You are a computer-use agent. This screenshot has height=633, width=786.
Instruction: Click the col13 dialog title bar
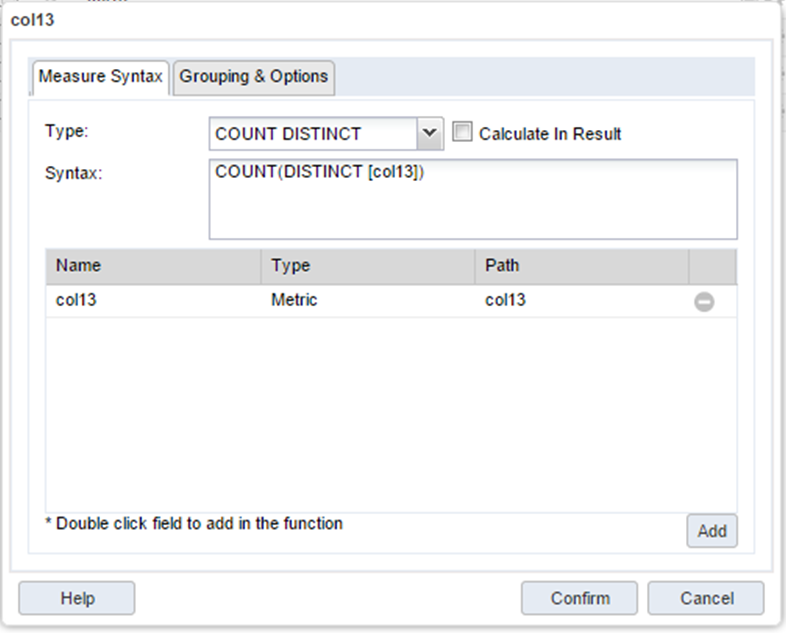pos(390,19)
